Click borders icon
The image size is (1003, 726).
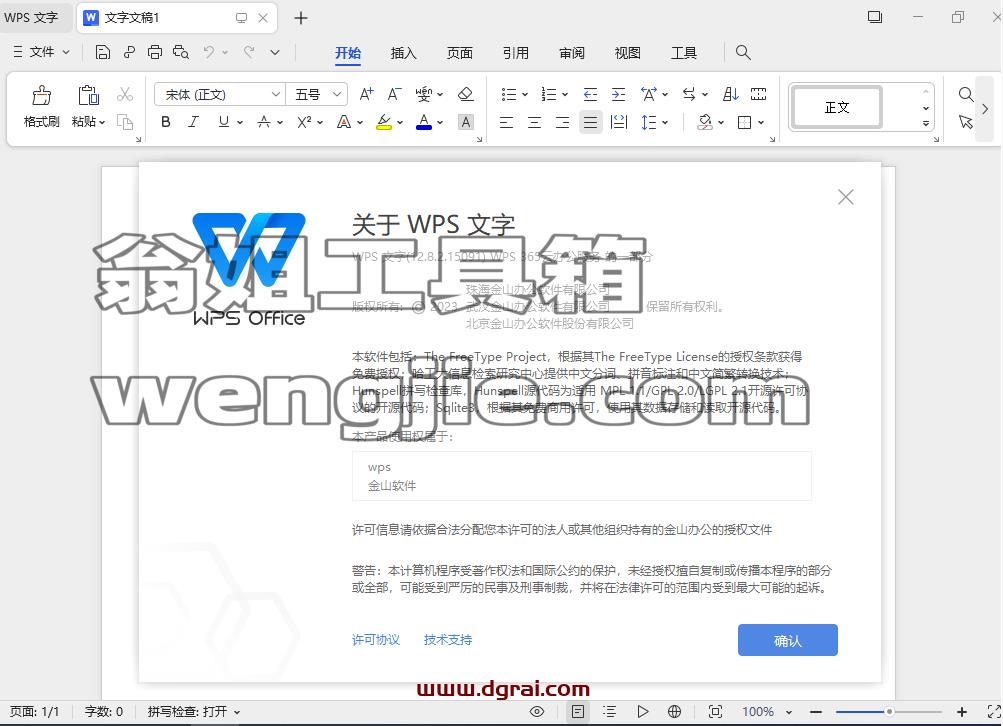pos(744,122)
